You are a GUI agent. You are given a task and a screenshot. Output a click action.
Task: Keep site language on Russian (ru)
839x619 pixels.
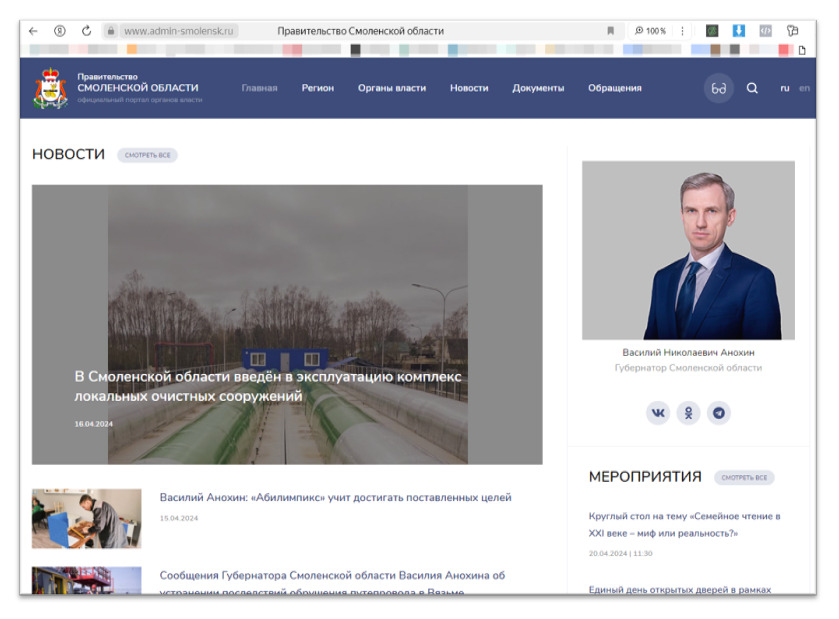(784, 87)
